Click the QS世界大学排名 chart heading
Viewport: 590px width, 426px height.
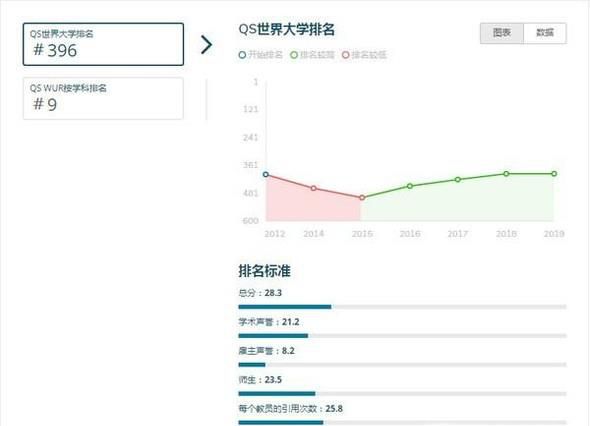pyautogui.click(x=287, y=29)
